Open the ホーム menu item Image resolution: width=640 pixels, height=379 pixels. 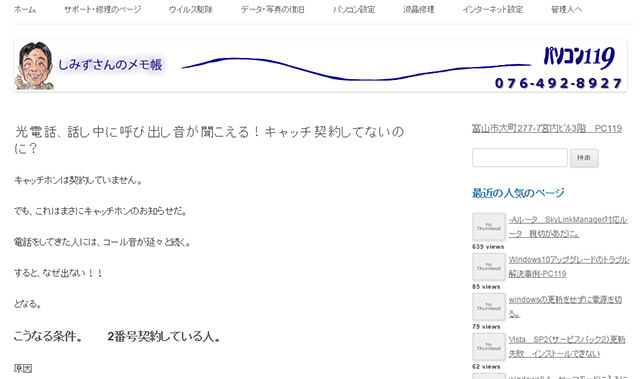point(25,9)
